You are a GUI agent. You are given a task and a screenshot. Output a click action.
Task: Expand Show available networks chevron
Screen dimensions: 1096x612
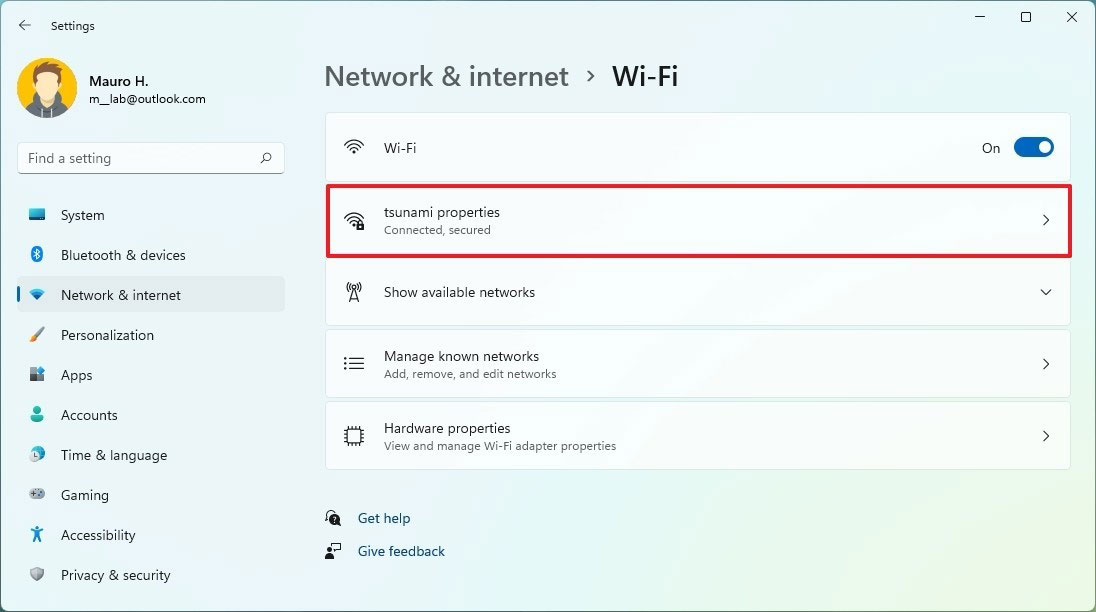click(1046, 292)
